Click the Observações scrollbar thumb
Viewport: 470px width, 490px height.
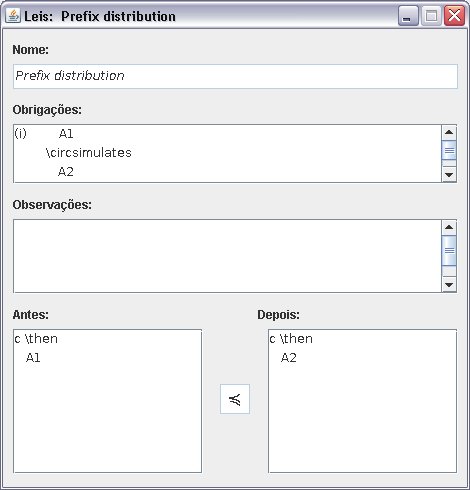tap(449, 250)
